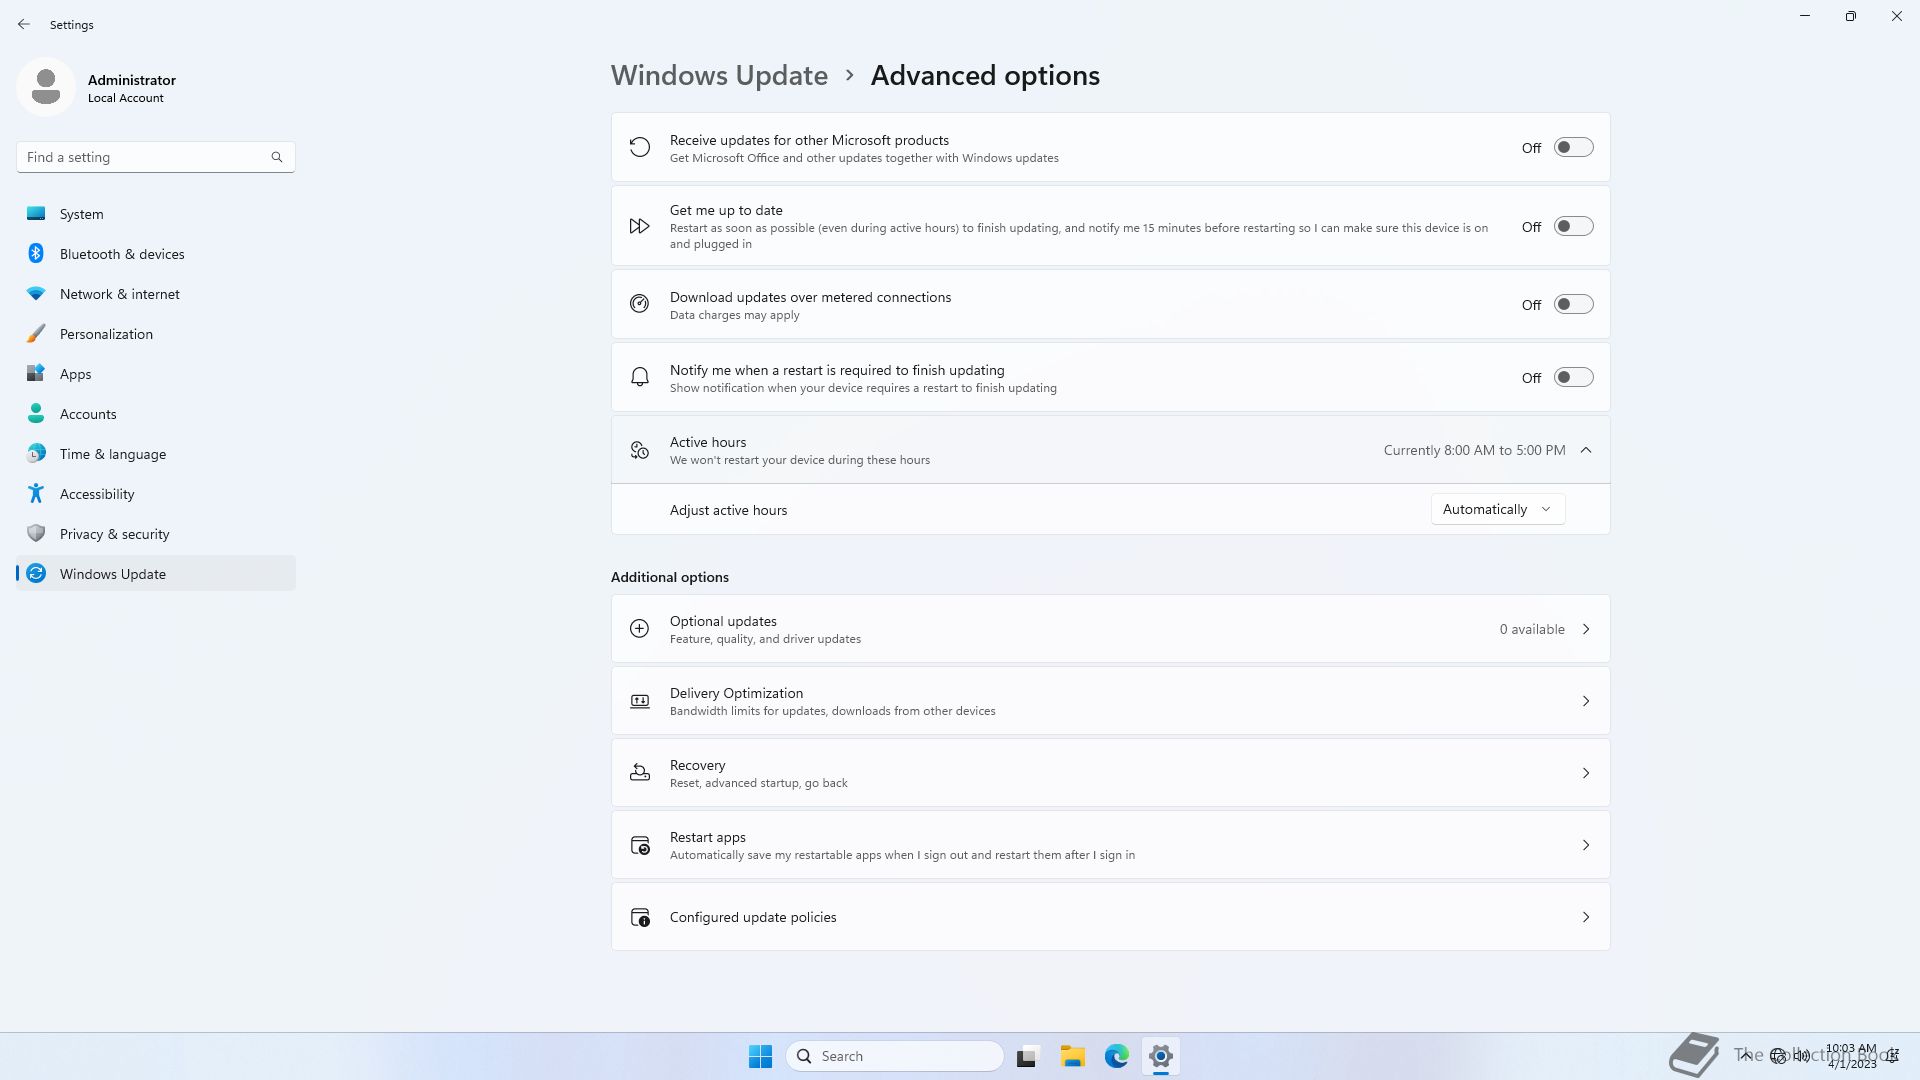Click the taskbar clock showing 10:03 AM
Image resolution: width=1920 pixels, height=1080 pixels.
[1851, 1056]
